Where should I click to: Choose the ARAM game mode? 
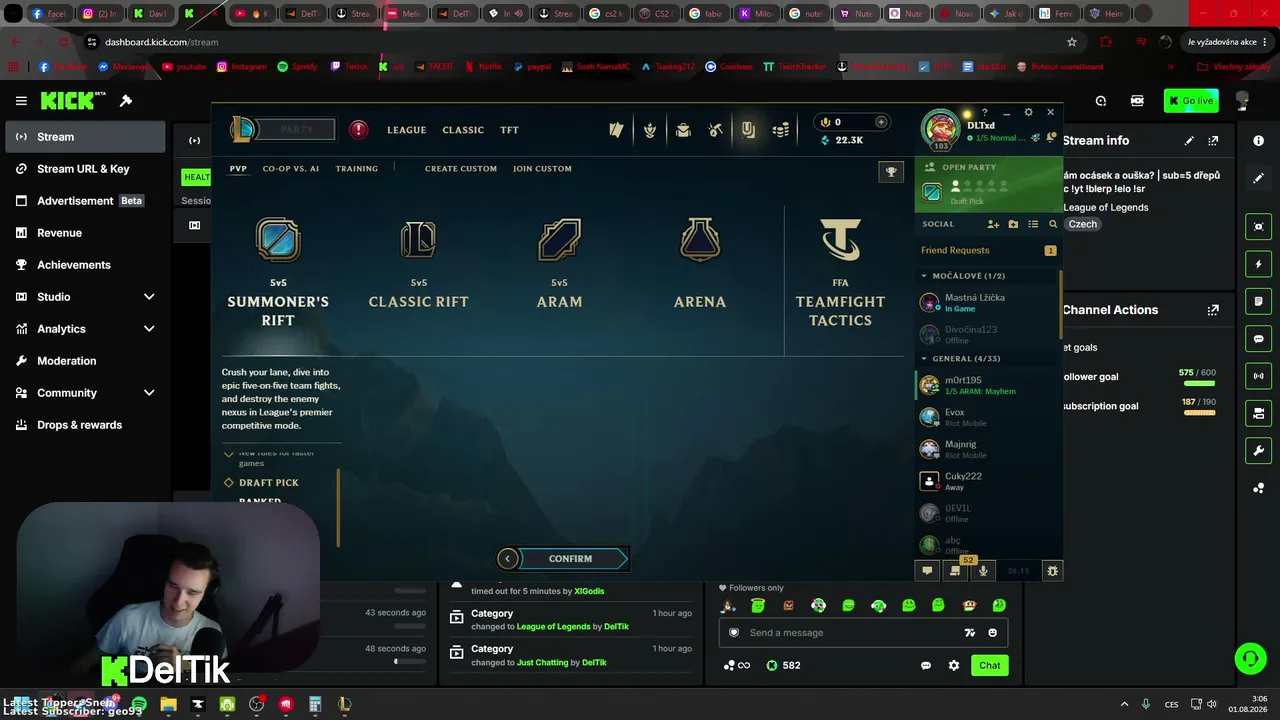(559, 264)
